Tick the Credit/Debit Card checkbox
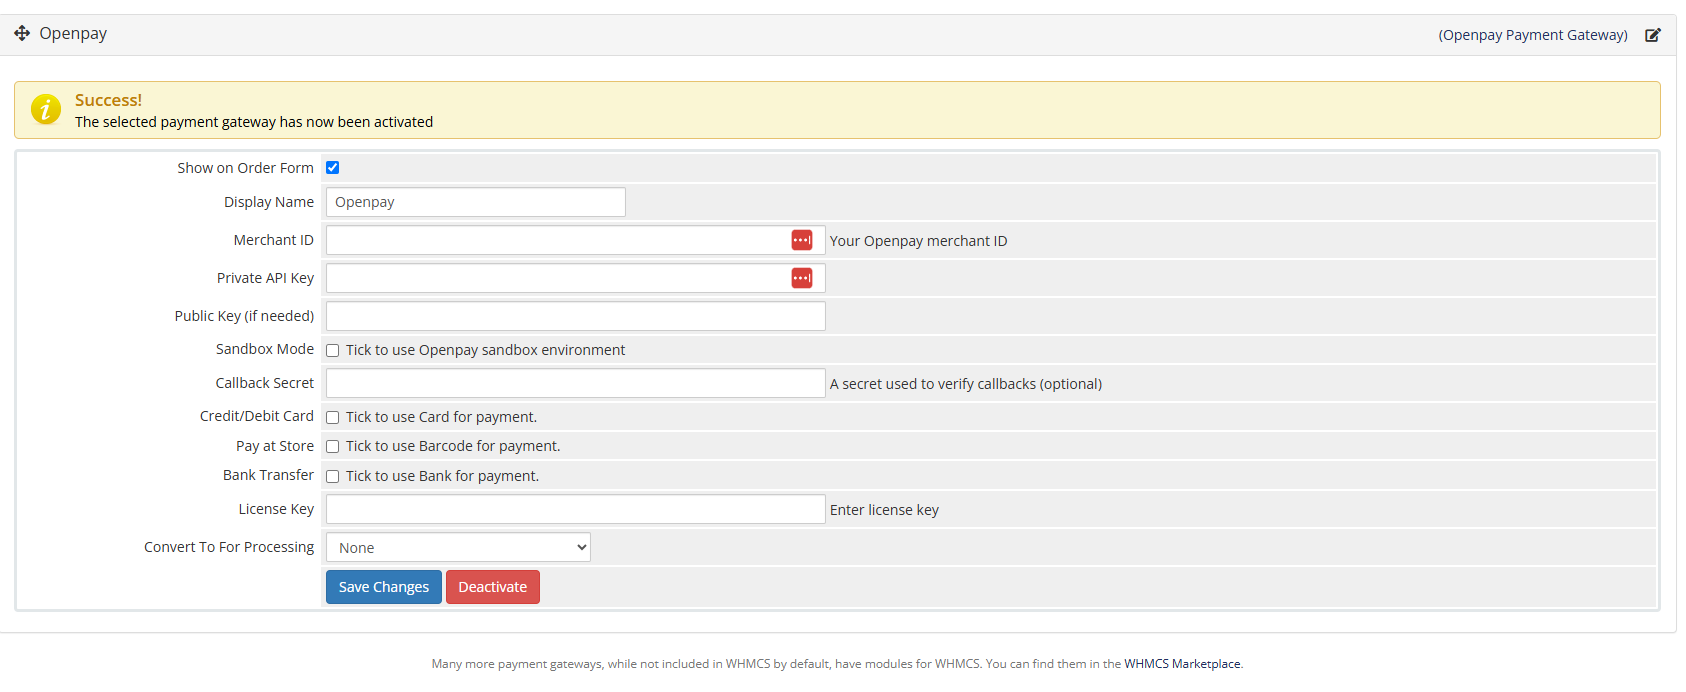1686x692 pixels. (x=333, y=417)
